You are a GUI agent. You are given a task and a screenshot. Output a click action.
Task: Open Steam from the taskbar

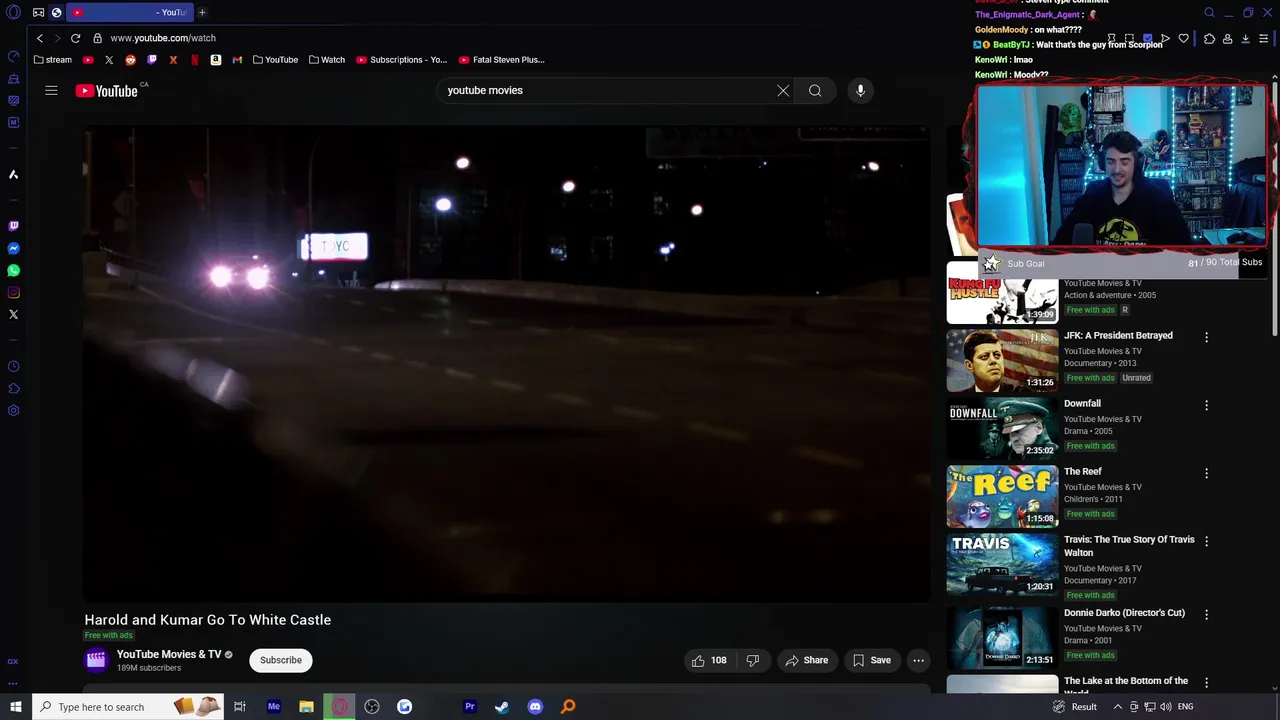[502, 707]
